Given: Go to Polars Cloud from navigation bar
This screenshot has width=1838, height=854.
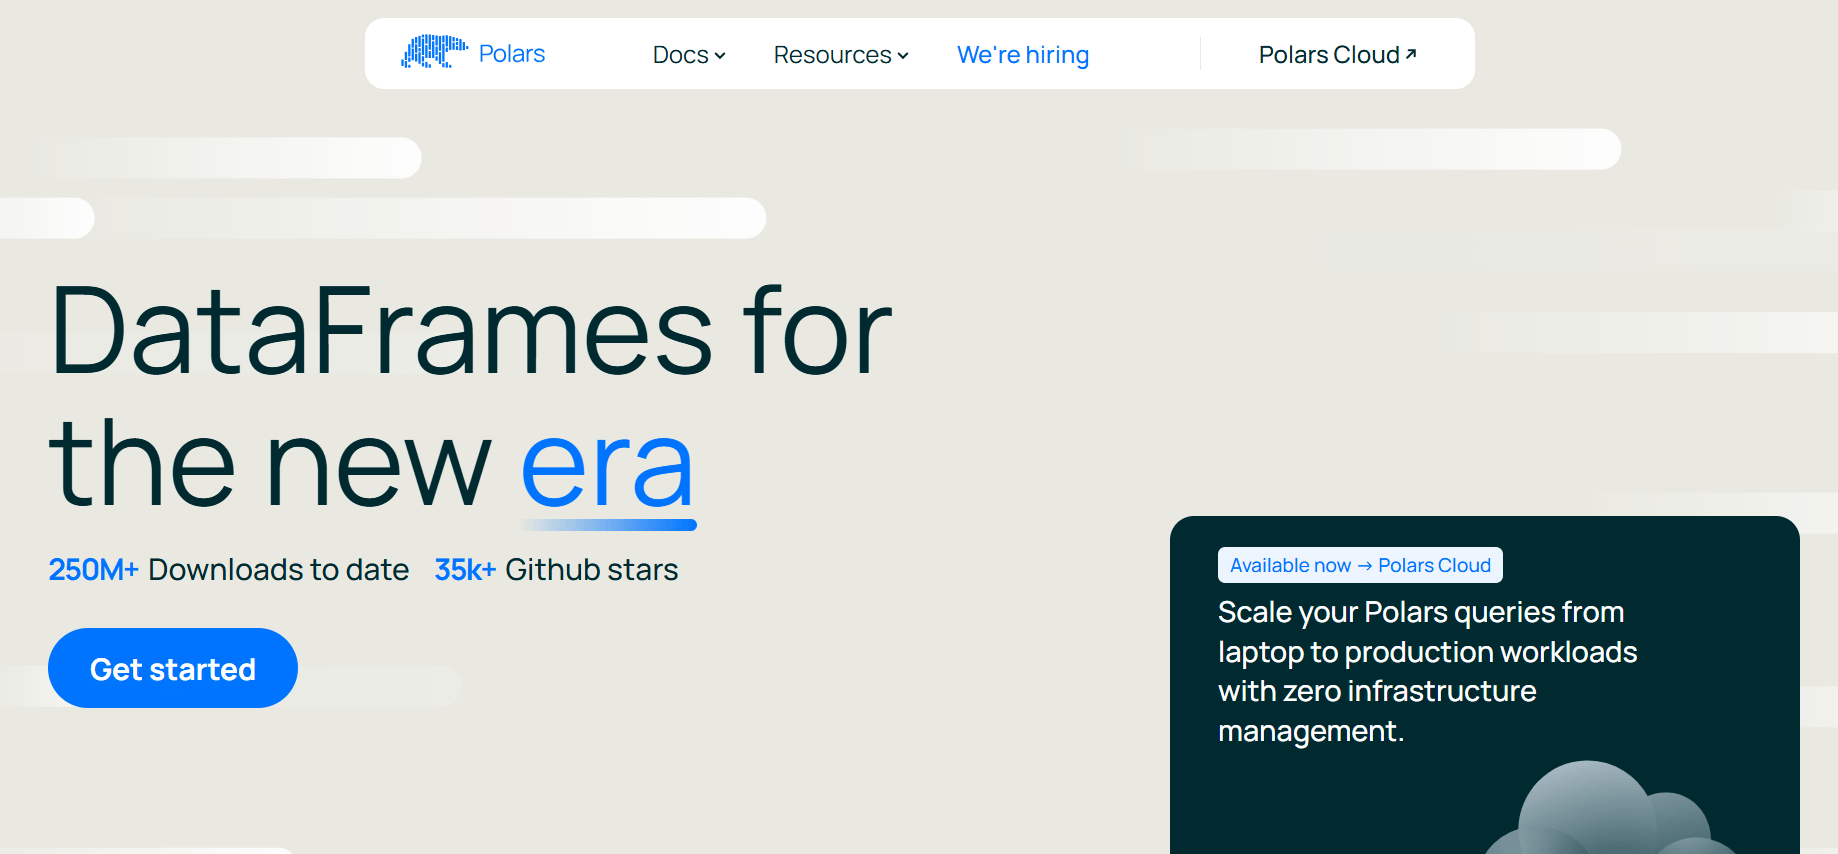Looking at the screenshot, I should 1328,55.
